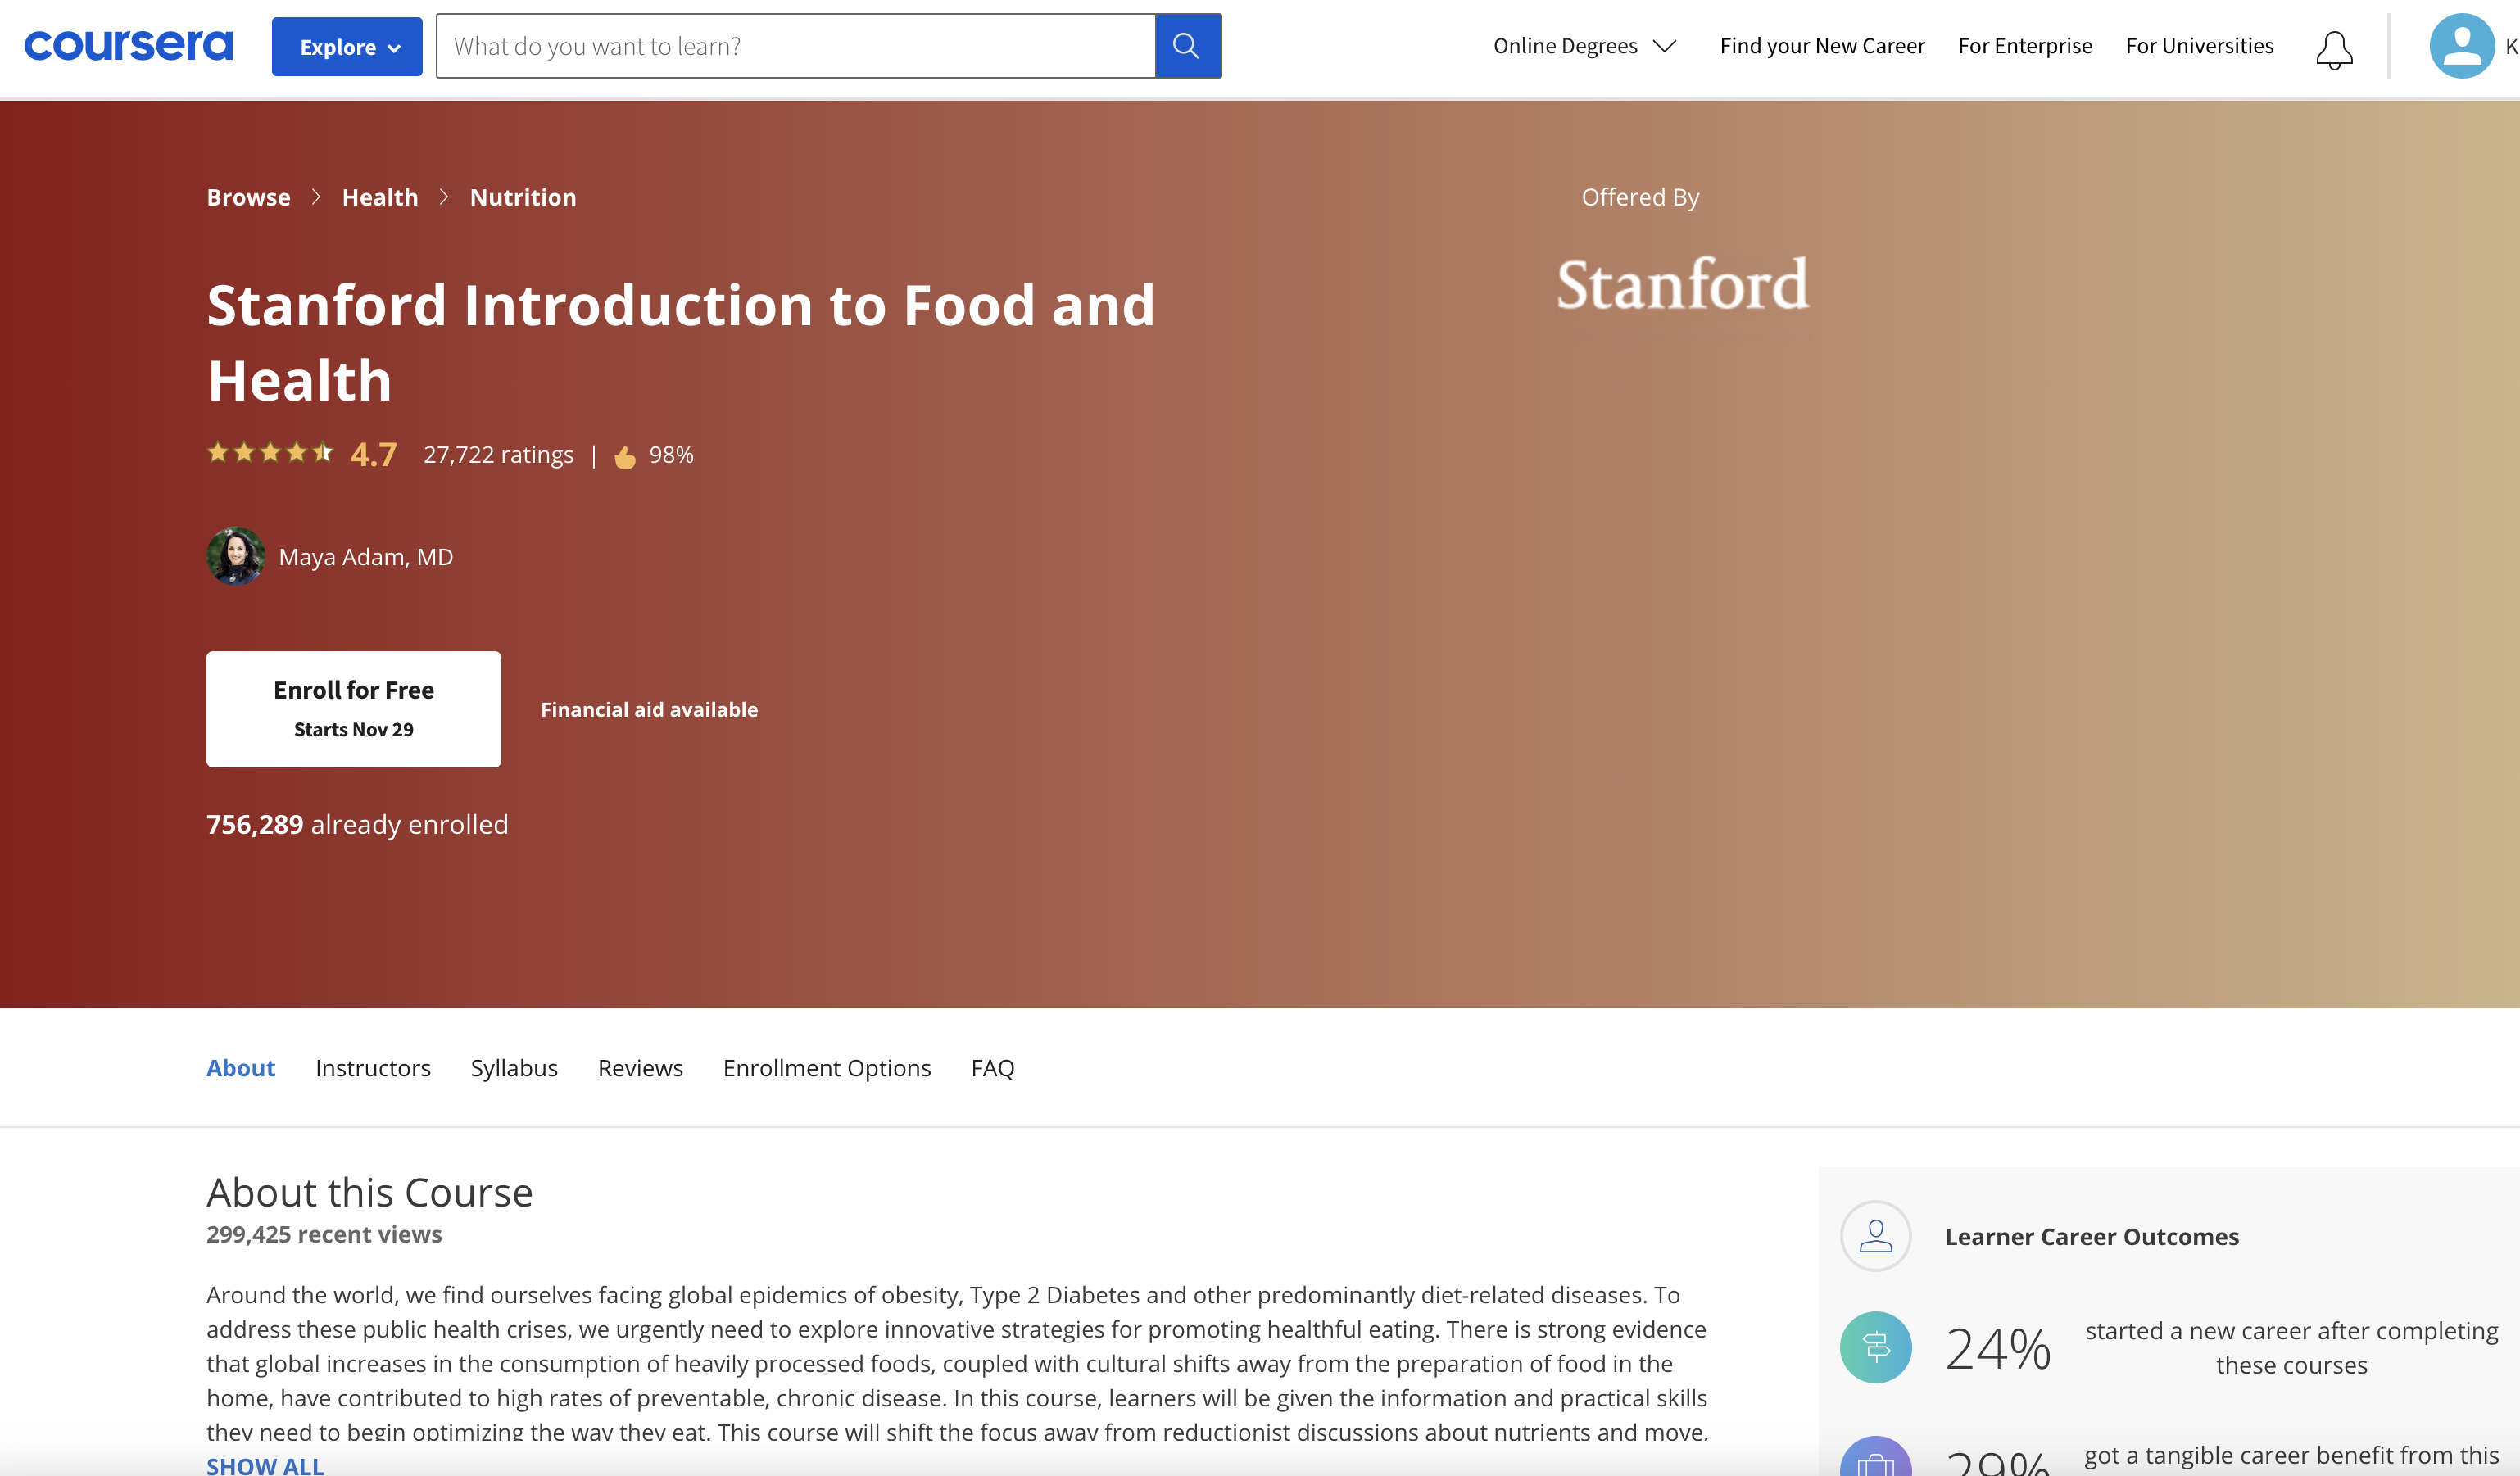Click the Enroll for Free button

pyautogui.click(x=353, y=709)
